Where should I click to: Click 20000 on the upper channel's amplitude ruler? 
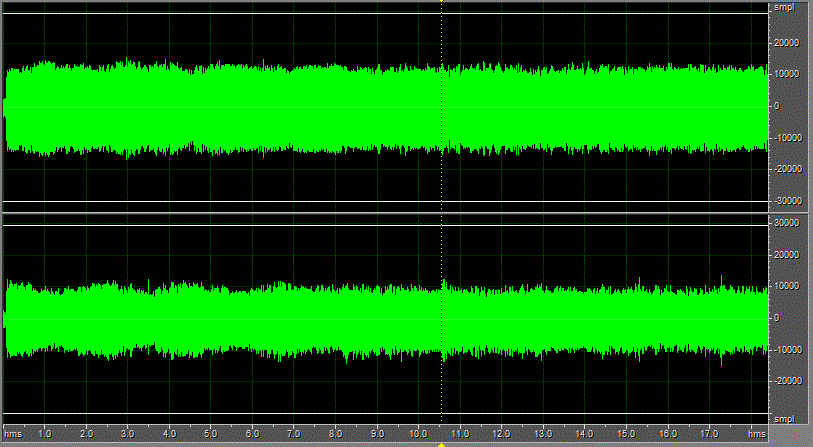coord(787,43)
